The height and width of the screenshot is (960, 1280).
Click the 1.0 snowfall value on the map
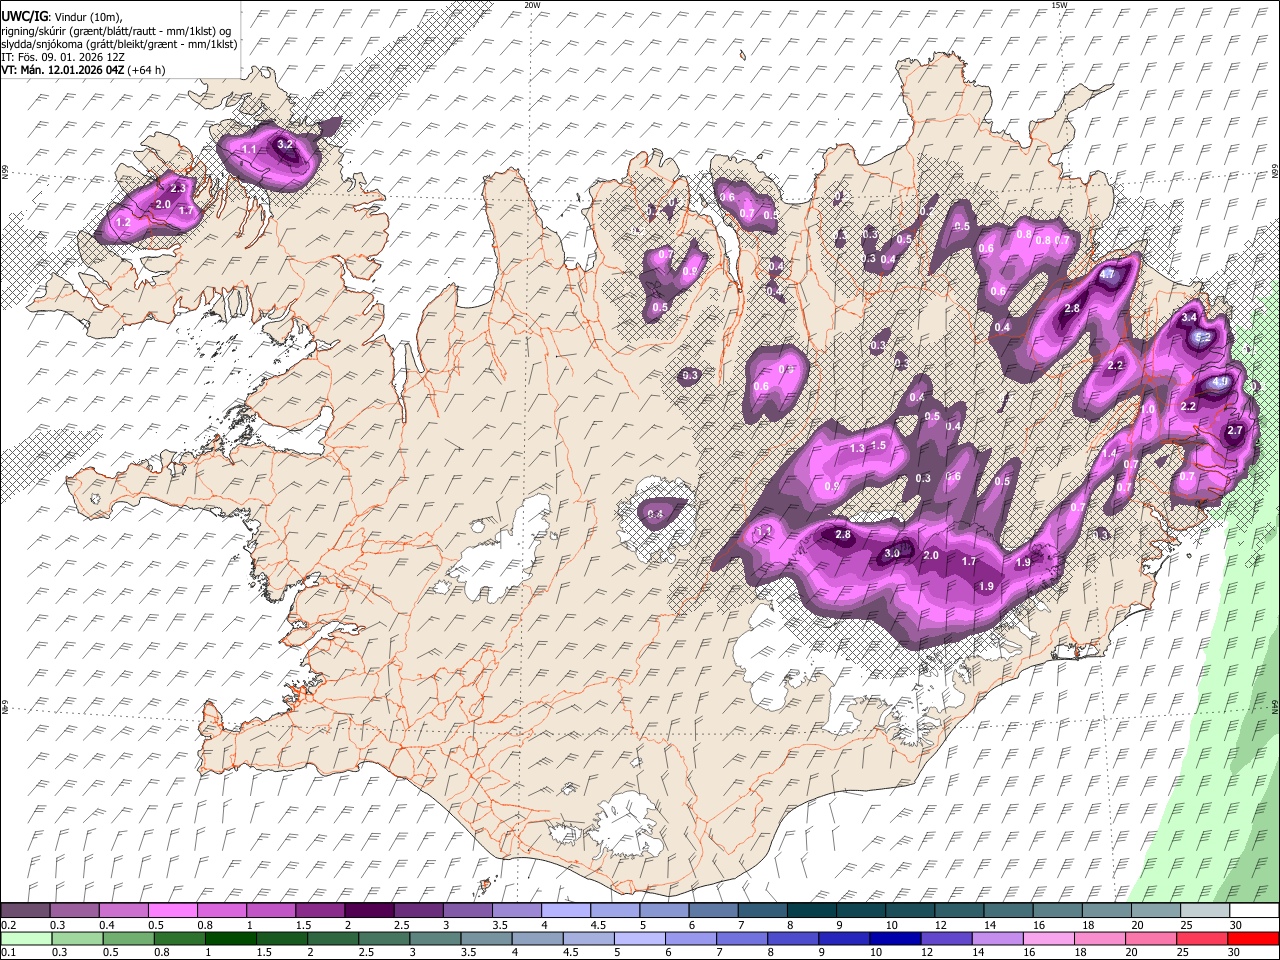click(1147, 410)
